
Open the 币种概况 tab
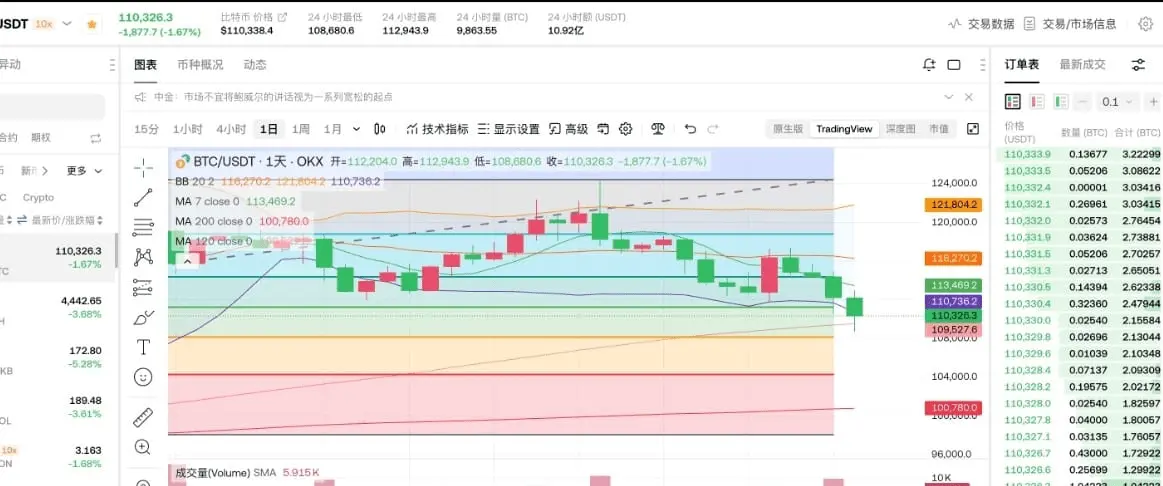(x=200, y=65)
